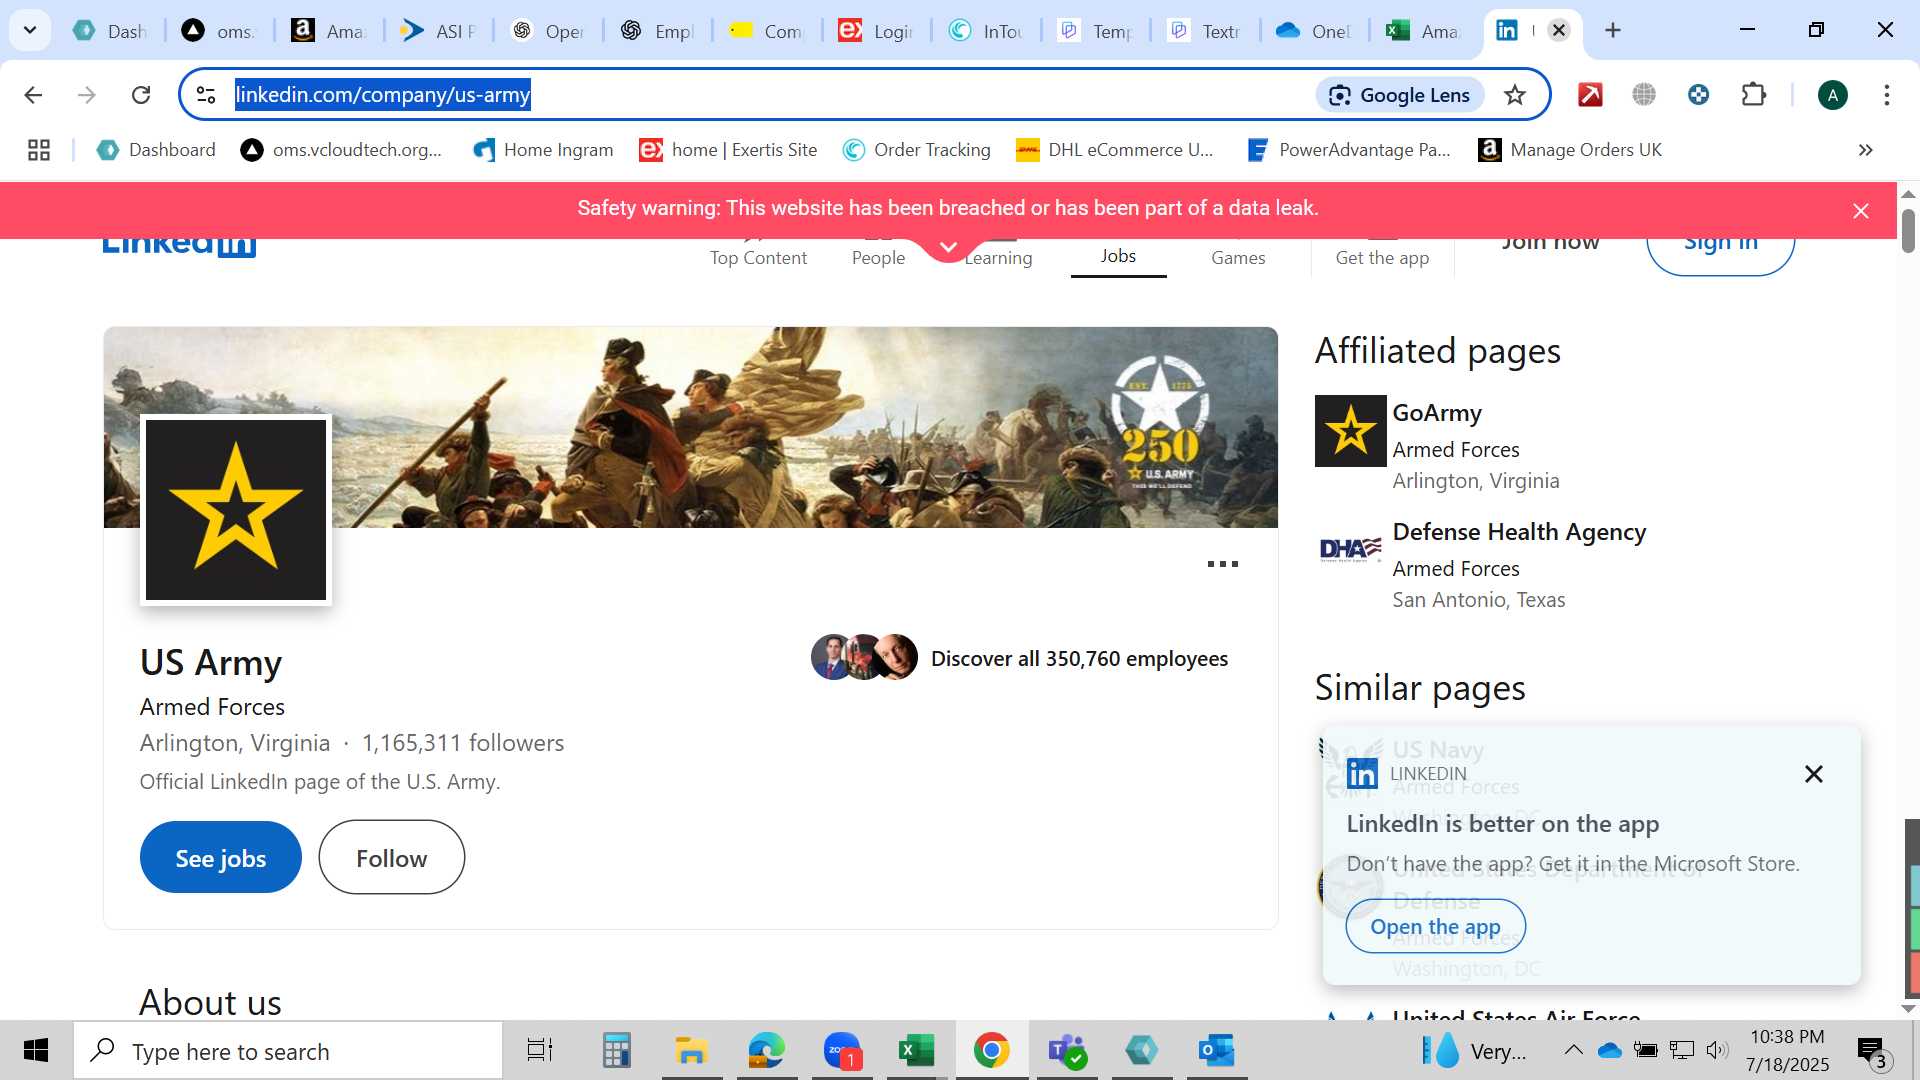Screen dimensions: 1920x1080
Task: Open Microsoft Edge from the taskbar
Action: tap(767, 1051)
